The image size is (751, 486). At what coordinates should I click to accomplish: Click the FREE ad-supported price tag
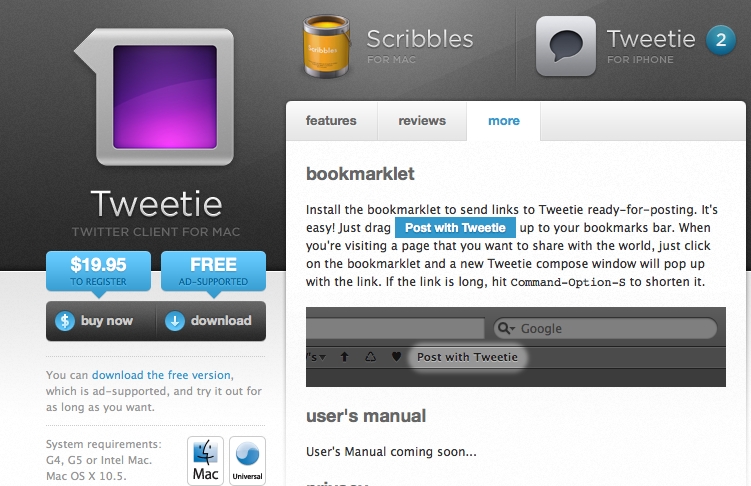tap(214, 273)
